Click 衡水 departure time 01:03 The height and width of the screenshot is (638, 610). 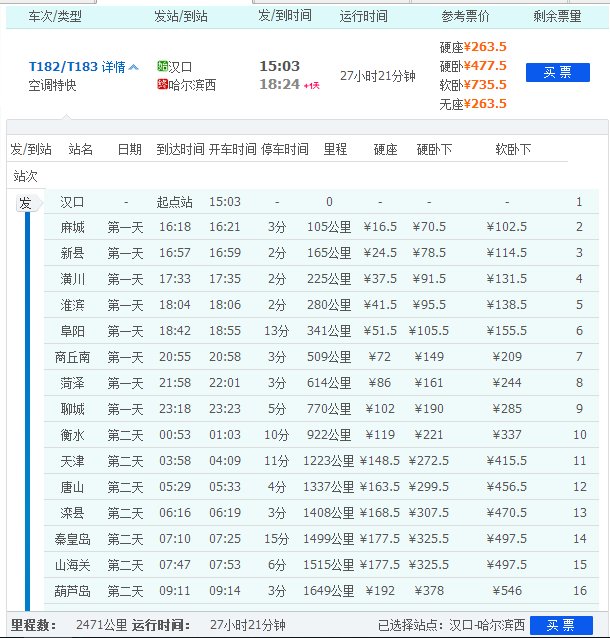click(x=225, y=435)
